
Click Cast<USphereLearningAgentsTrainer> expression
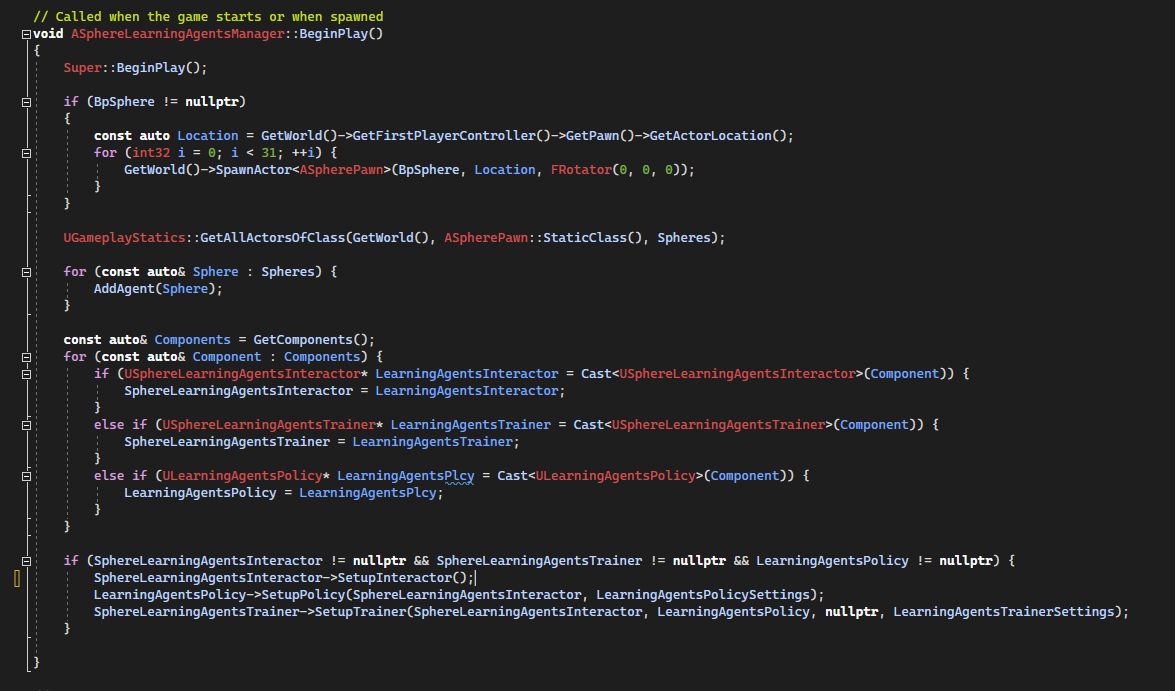click(x=745, y=424)
